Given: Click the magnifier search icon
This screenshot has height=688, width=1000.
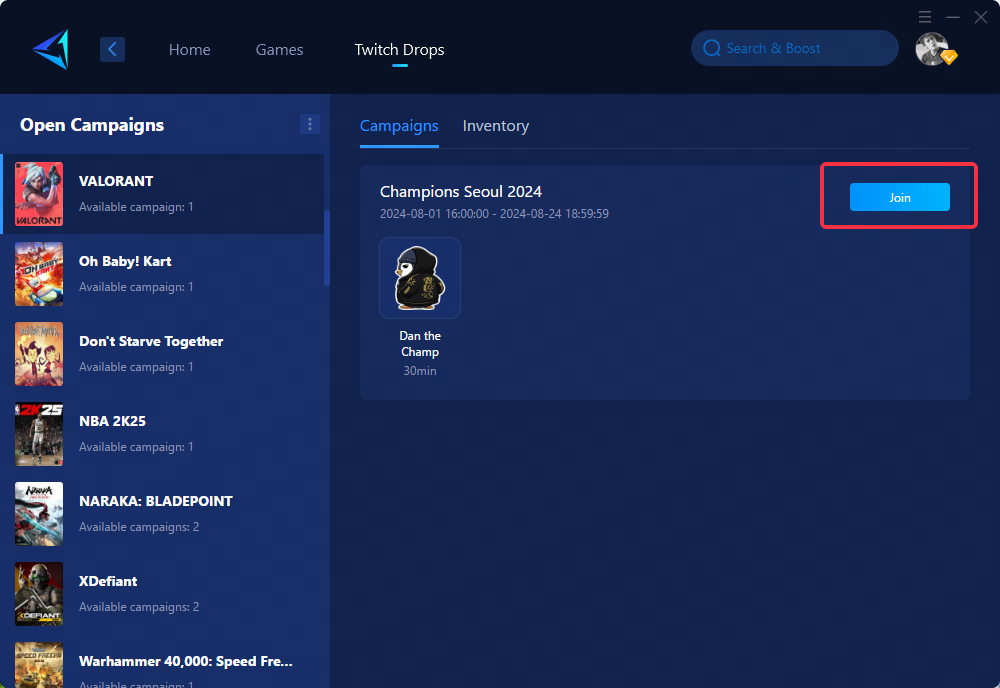Looking at the screenshot, I should (712, 48).
